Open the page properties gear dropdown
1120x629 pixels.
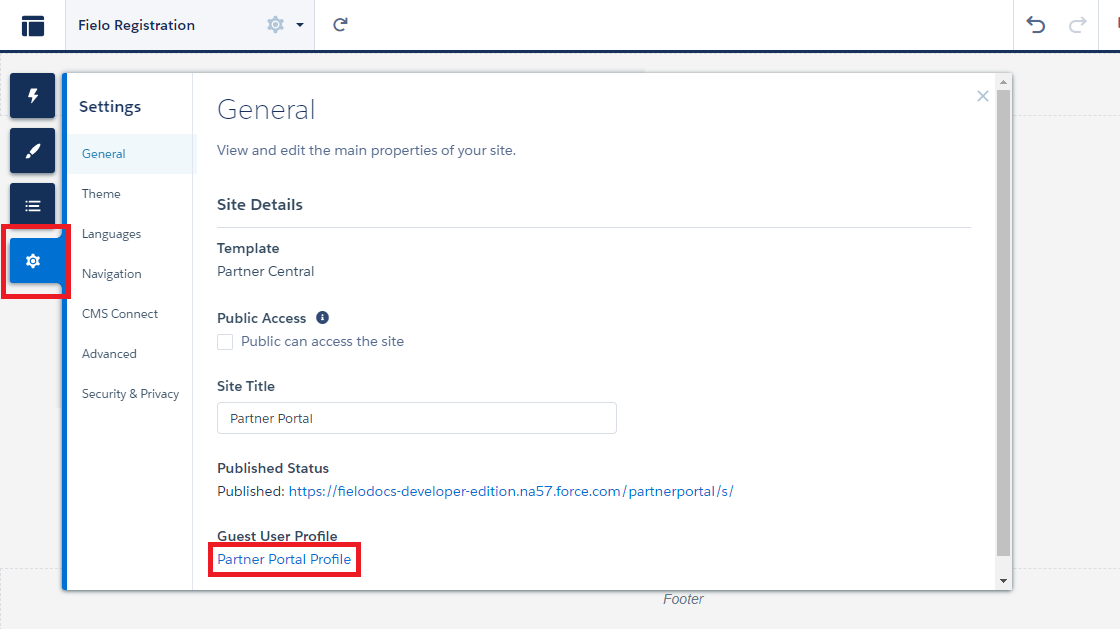tap(284, 25)
